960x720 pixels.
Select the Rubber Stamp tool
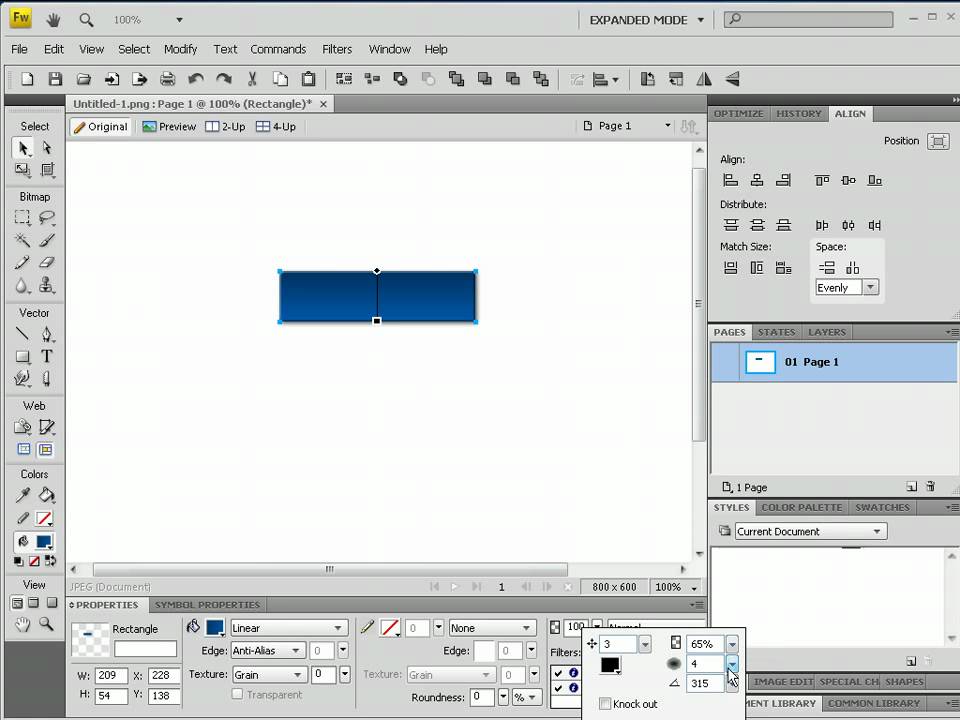coord(47,285)
